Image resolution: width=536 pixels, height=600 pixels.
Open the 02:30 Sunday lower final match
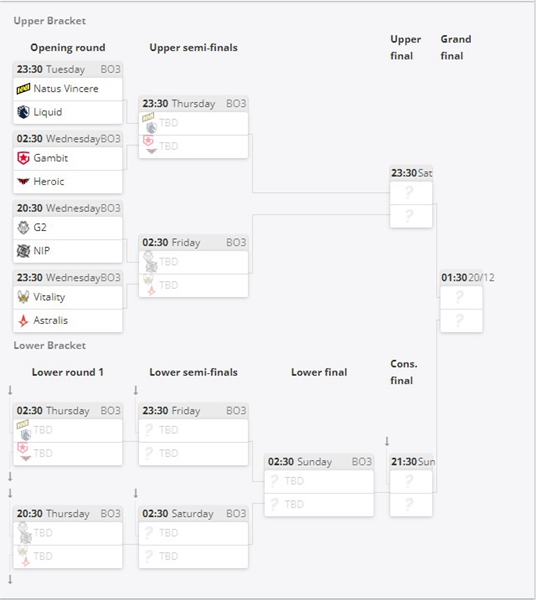click(x=319, y=485)
